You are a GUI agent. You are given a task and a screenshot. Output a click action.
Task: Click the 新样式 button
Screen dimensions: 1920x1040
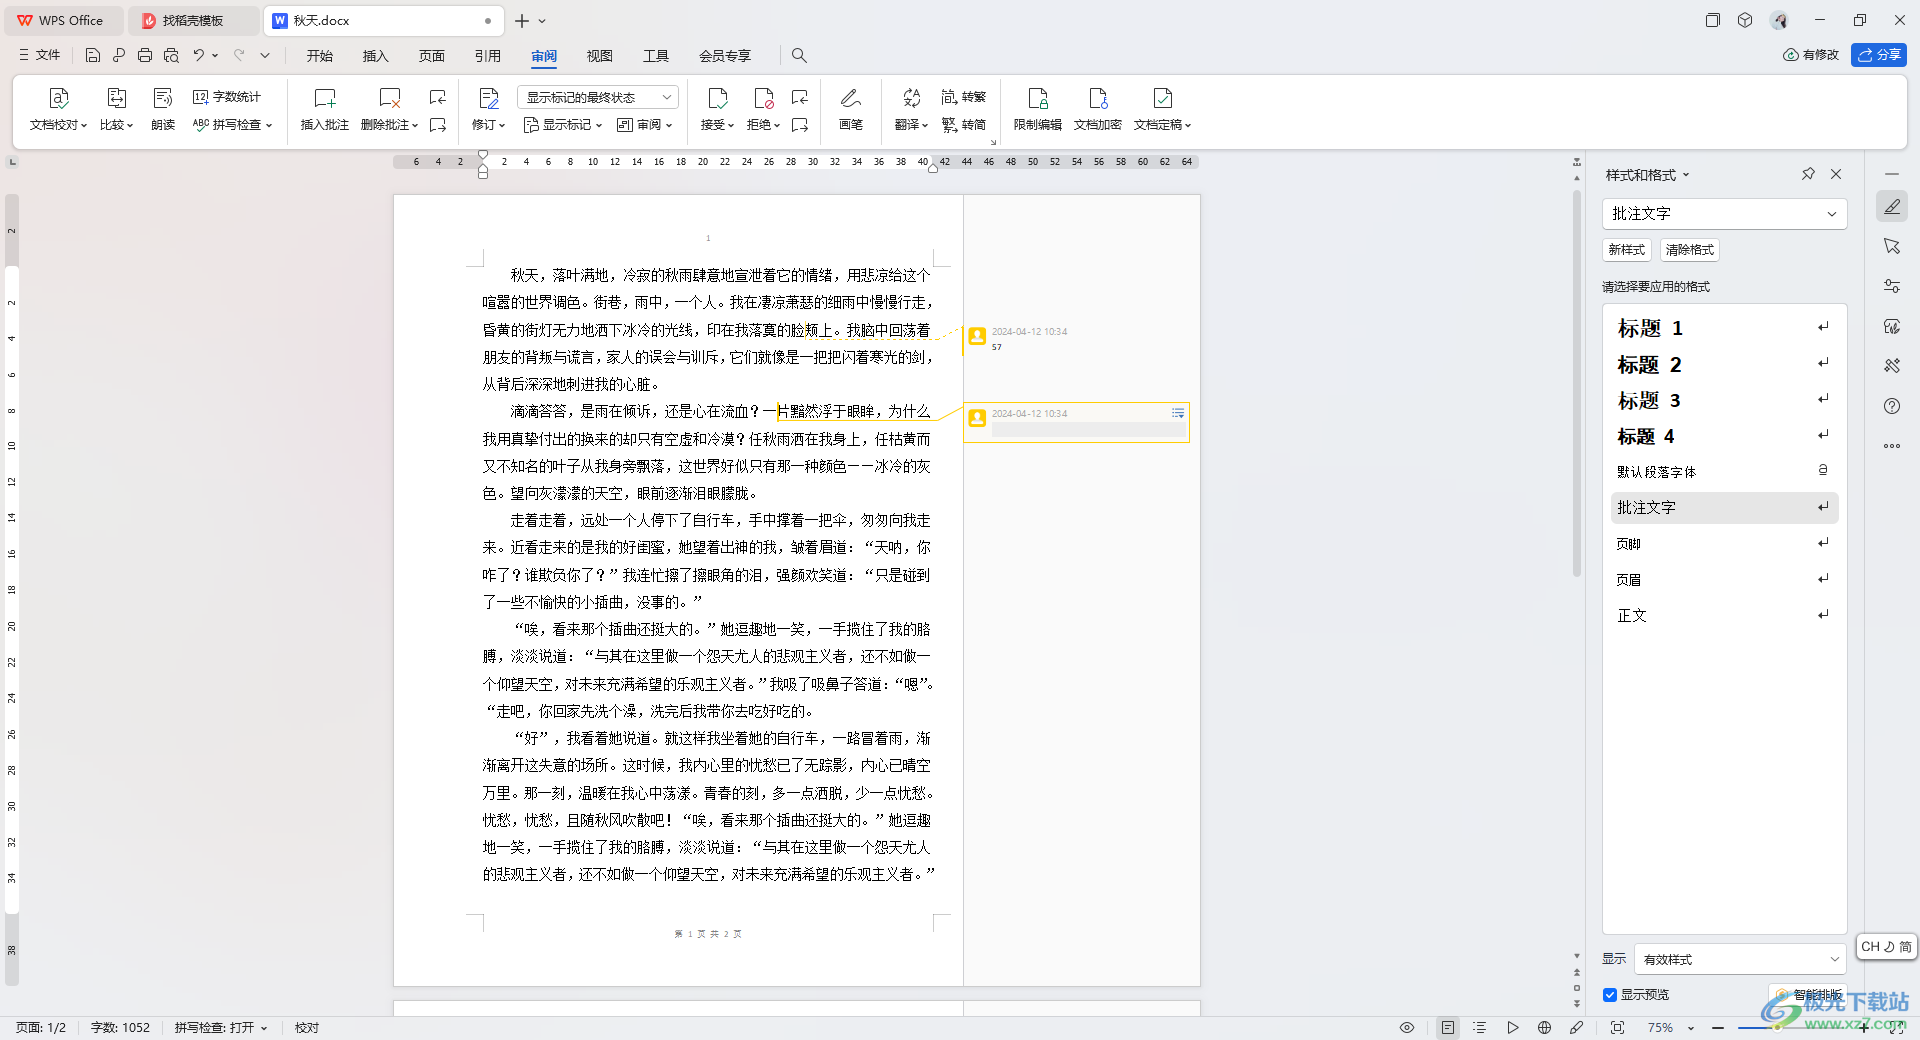tap(1627, 250)
